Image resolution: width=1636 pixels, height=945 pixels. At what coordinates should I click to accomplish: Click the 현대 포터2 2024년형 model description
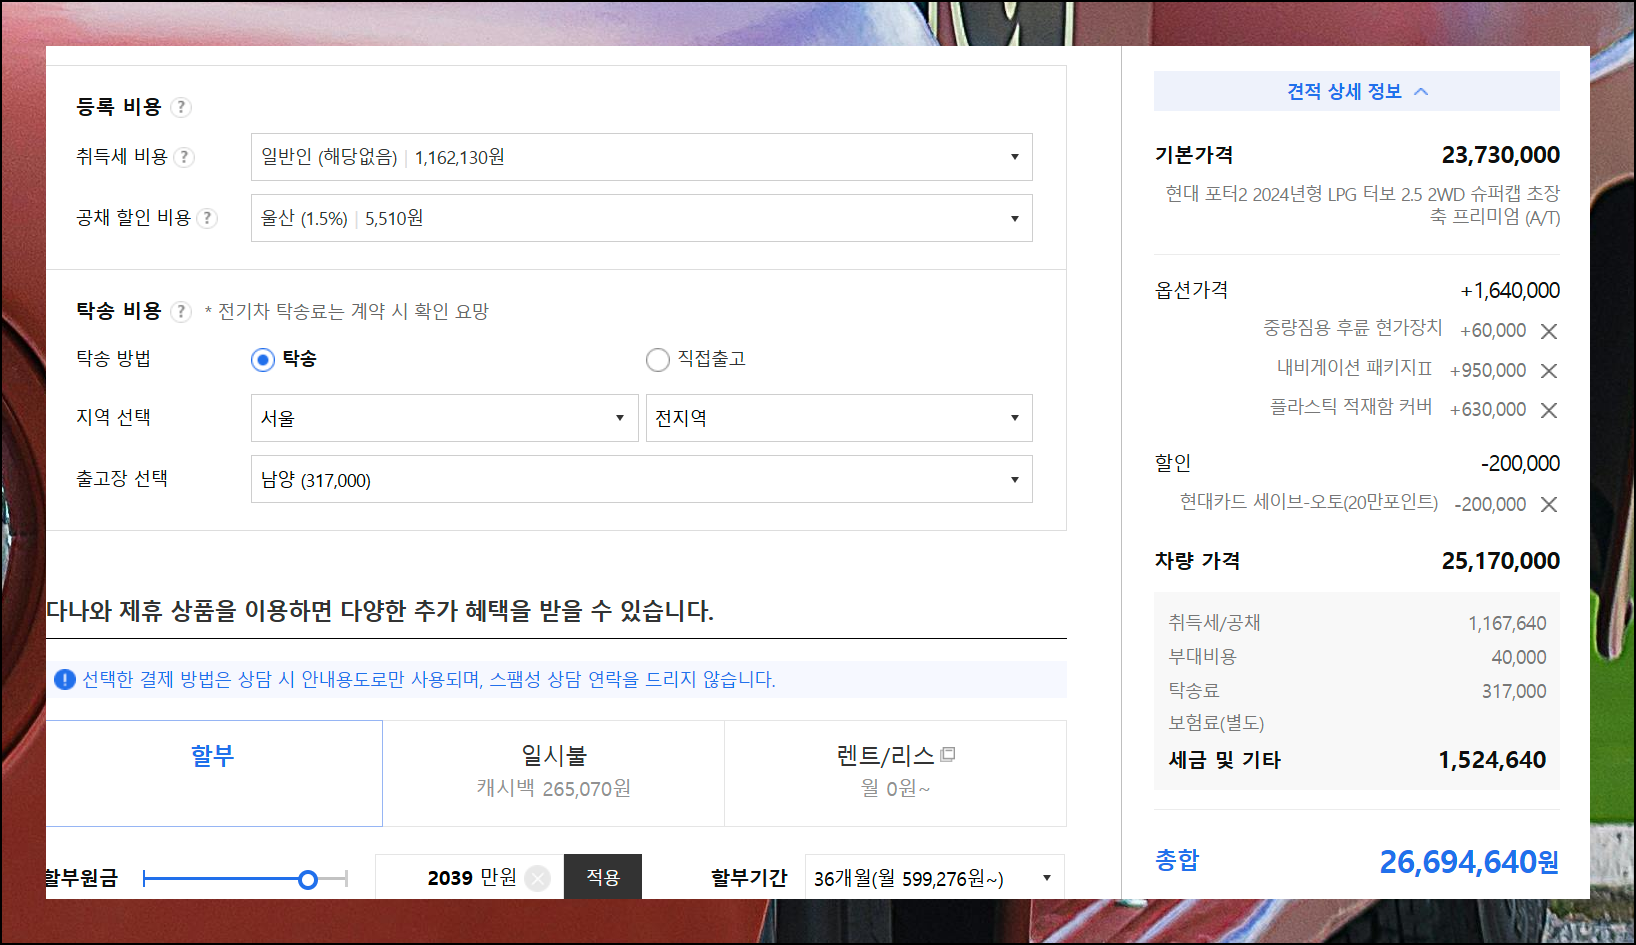tap(1362, 205)
